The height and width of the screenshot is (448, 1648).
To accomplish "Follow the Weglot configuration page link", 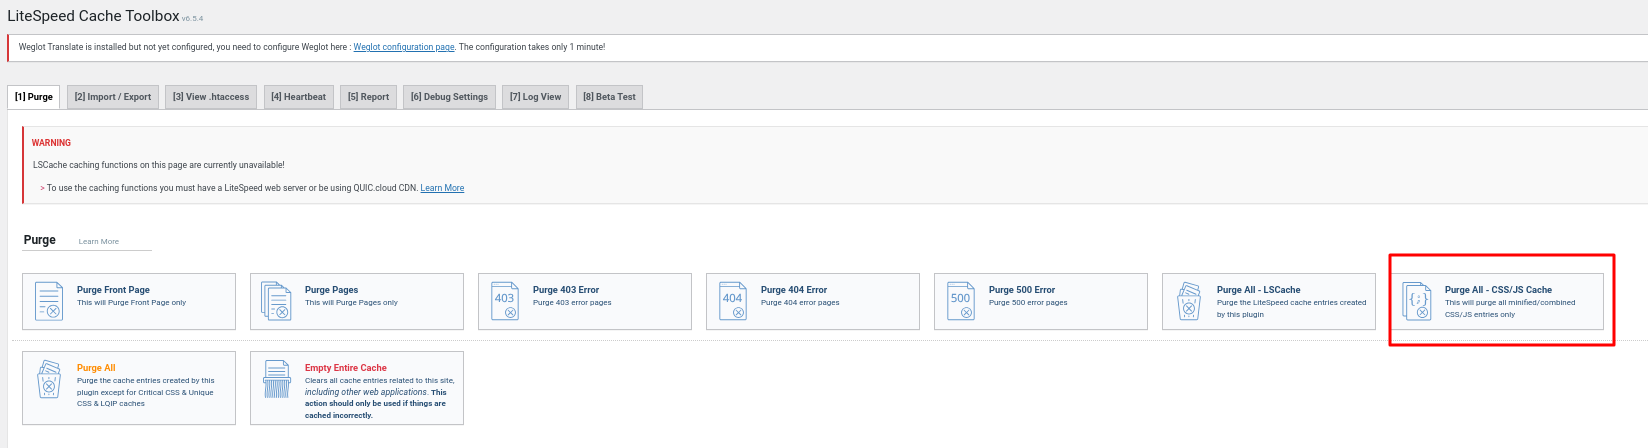I will pyautogui.click(x=404, y=47).
